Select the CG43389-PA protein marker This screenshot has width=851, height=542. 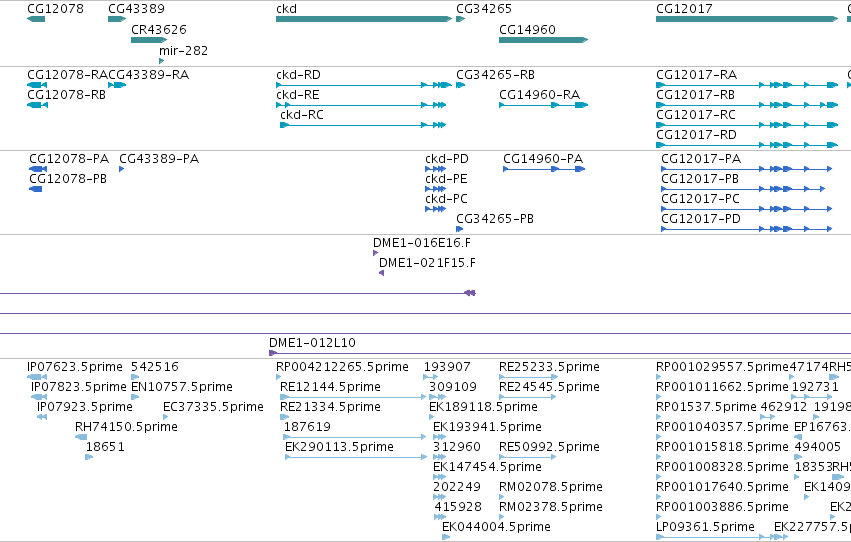122,169
